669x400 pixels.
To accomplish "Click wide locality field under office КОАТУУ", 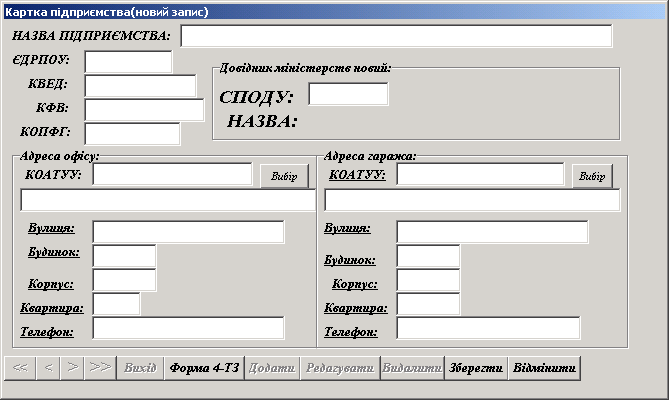I will [x=168, y=200].
